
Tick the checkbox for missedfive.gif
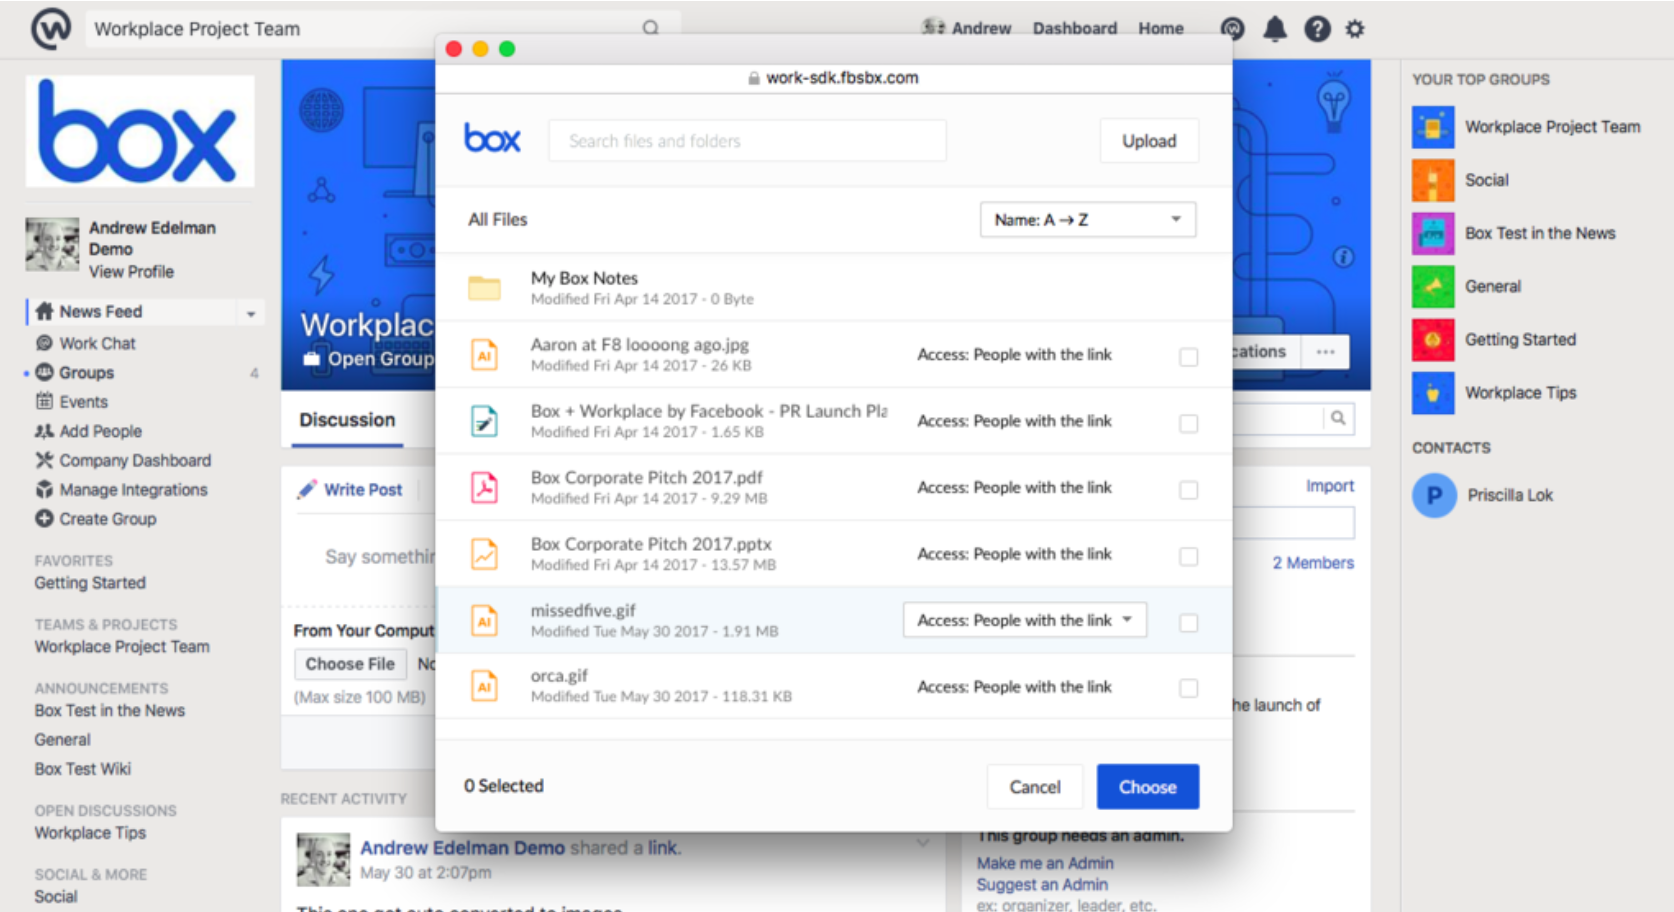[1188, 623]
